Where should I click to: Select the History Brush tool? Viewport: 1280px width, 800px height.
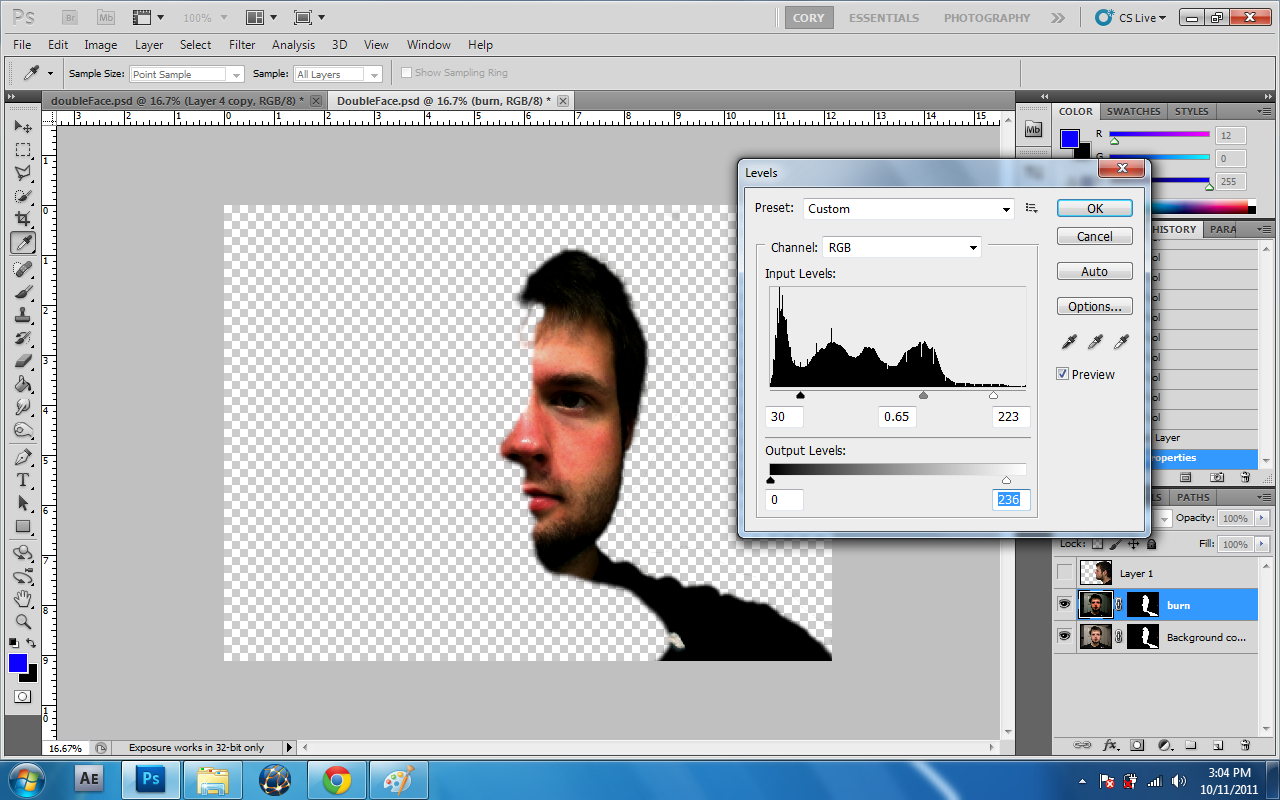(x=22, y=338)
